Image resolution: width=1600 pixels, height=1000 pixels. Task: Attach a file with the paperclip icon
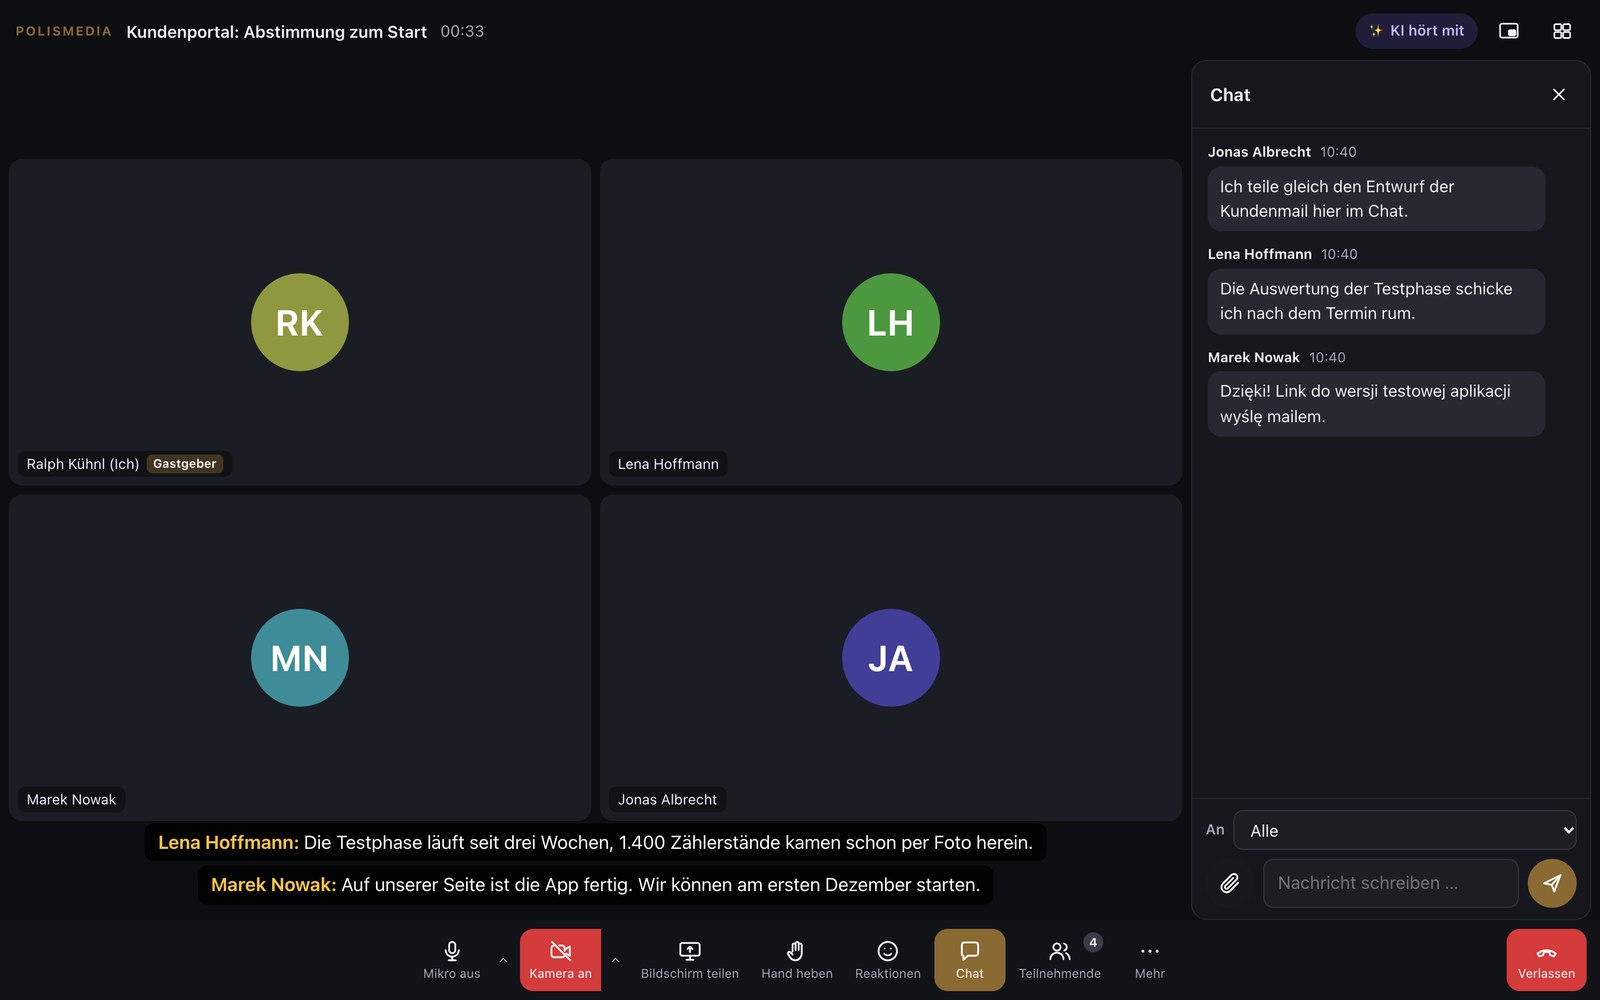click(1230, 883)
